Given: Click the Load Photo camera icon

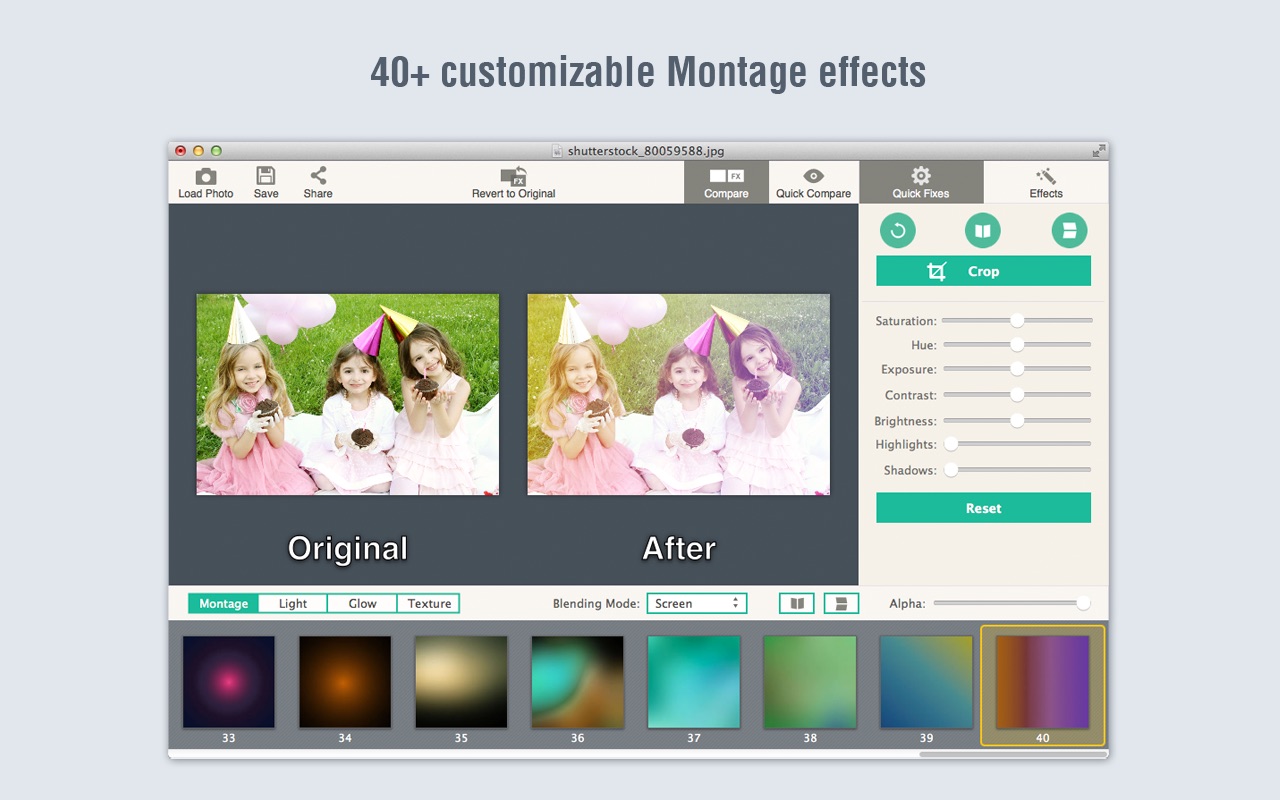Looking at the screenshot, I should coord(206,176).
